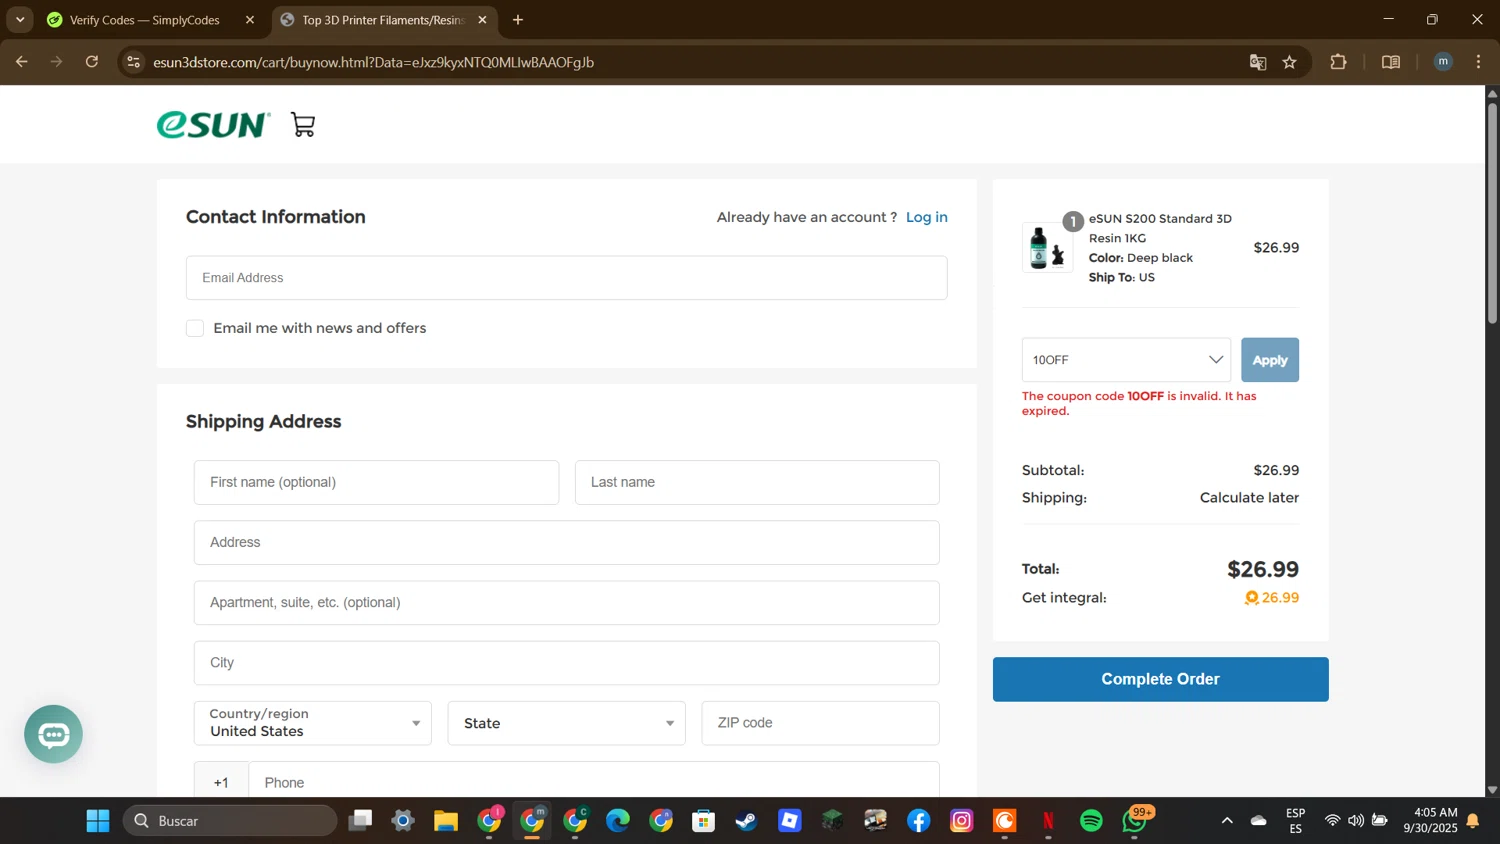The height and width of the screenshot is (844, 1500).
Task: Open Task View on the taskbar
Action: [x=360, y=821]
